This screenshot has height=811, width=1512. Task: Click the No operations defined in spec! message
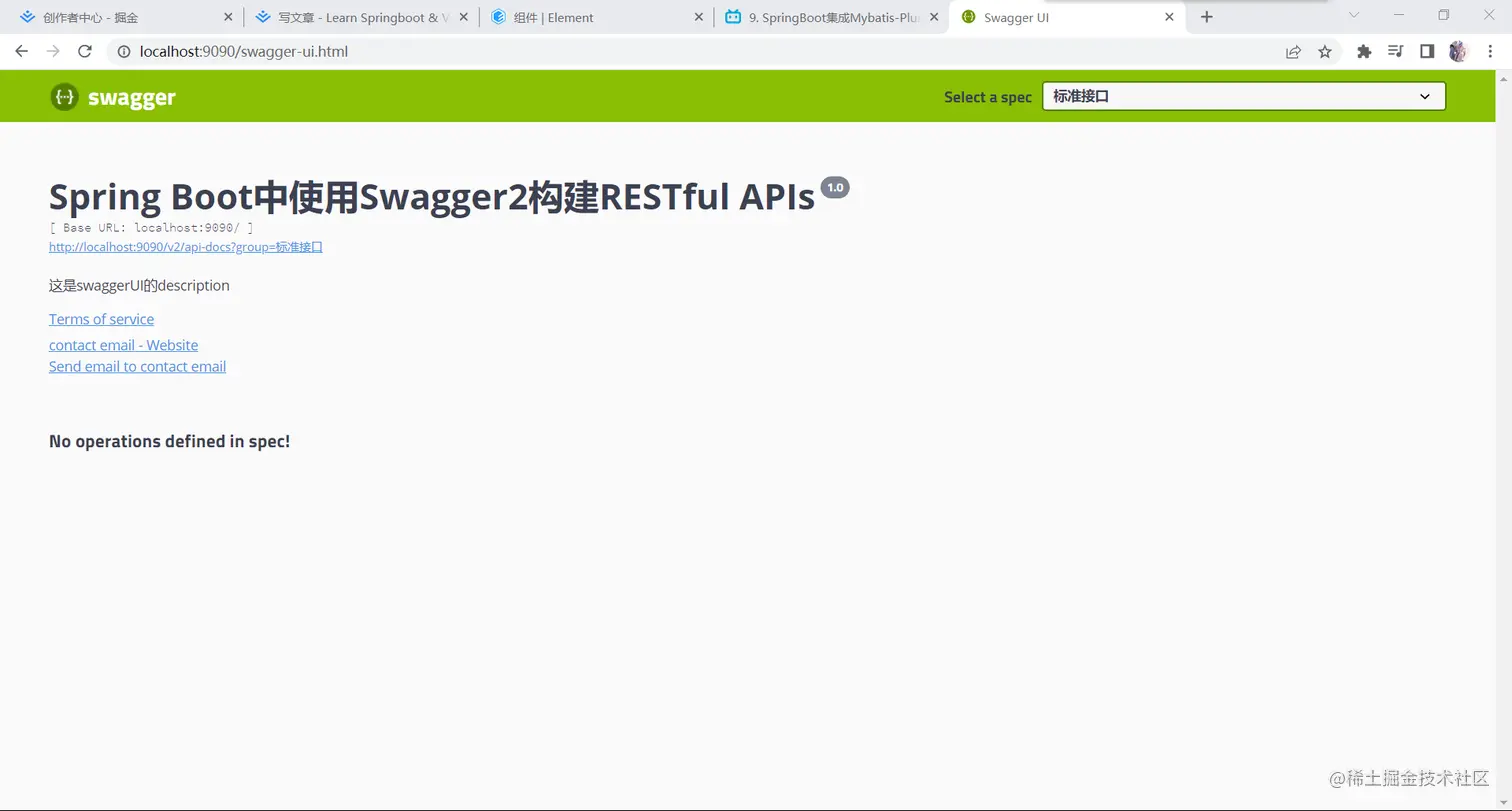click(x=169, y=441)
